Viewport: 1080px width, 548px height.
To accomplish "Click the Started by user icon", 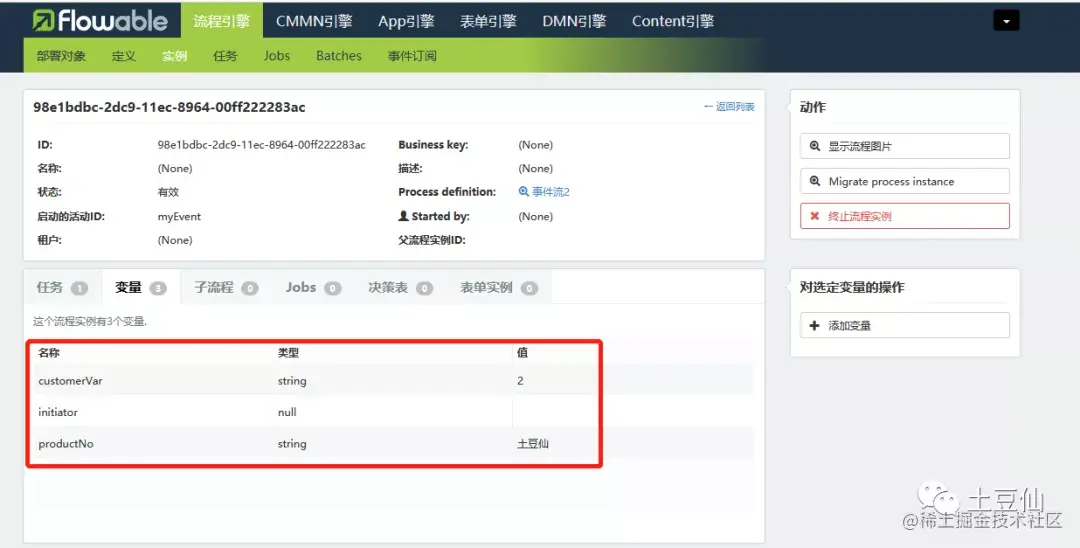I will pyautogui.click(x=404, y=216).
